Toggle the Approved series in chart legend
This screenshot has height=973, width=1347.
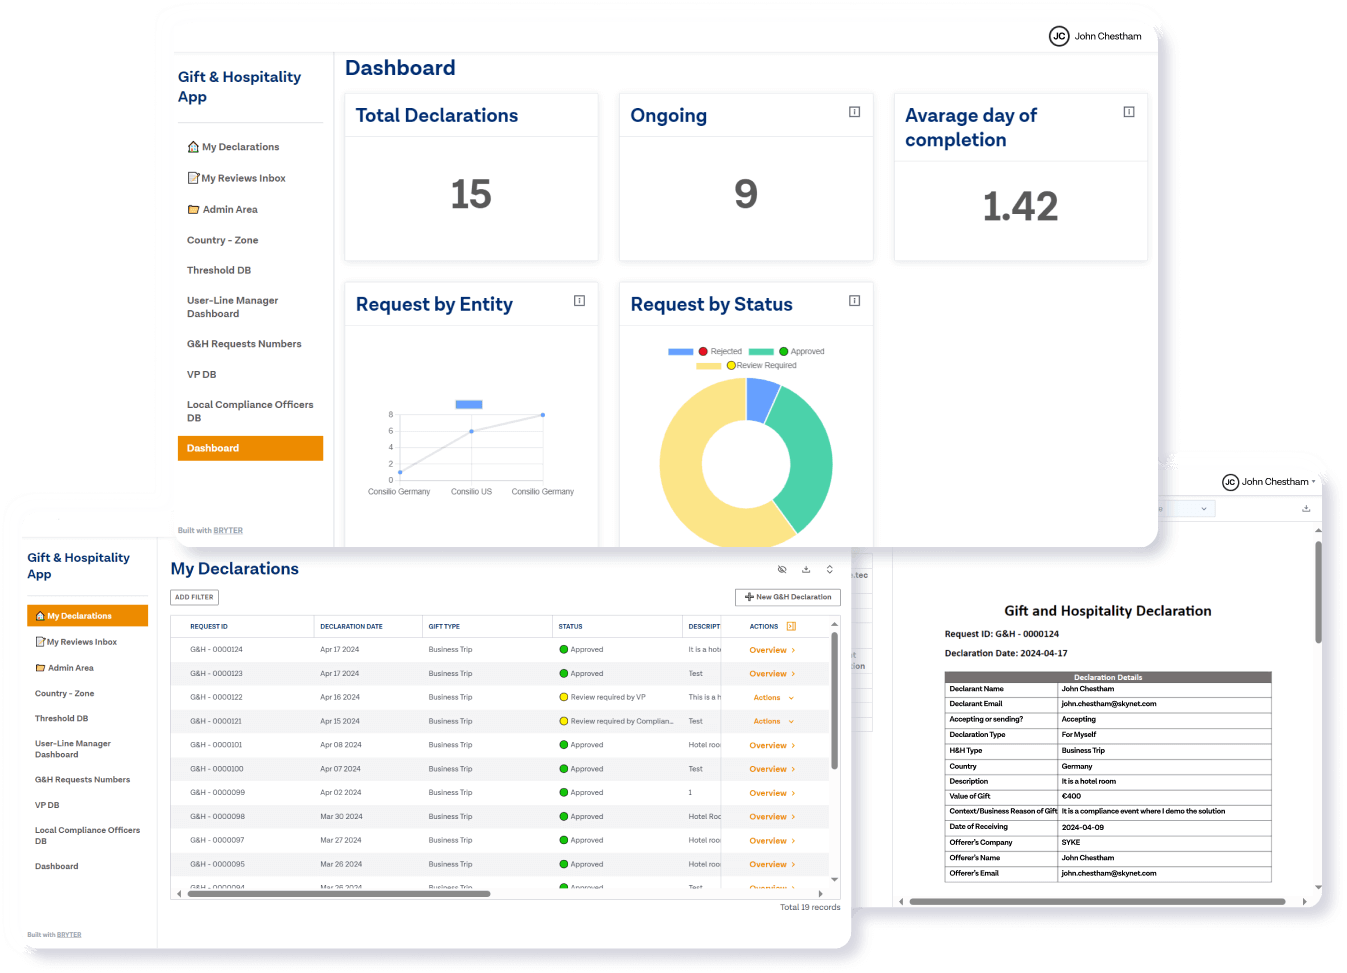tap(800, 352)
